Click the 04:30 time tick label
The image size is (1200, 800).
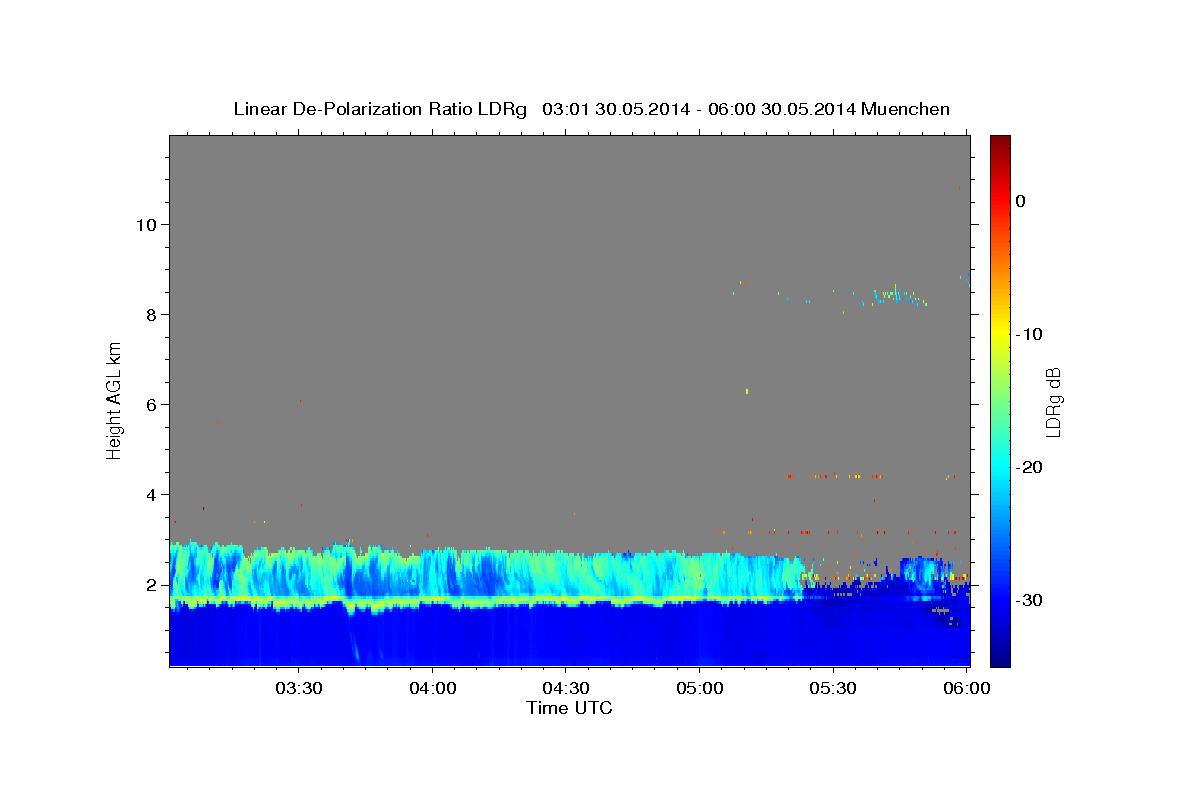[x=566, y=689]
